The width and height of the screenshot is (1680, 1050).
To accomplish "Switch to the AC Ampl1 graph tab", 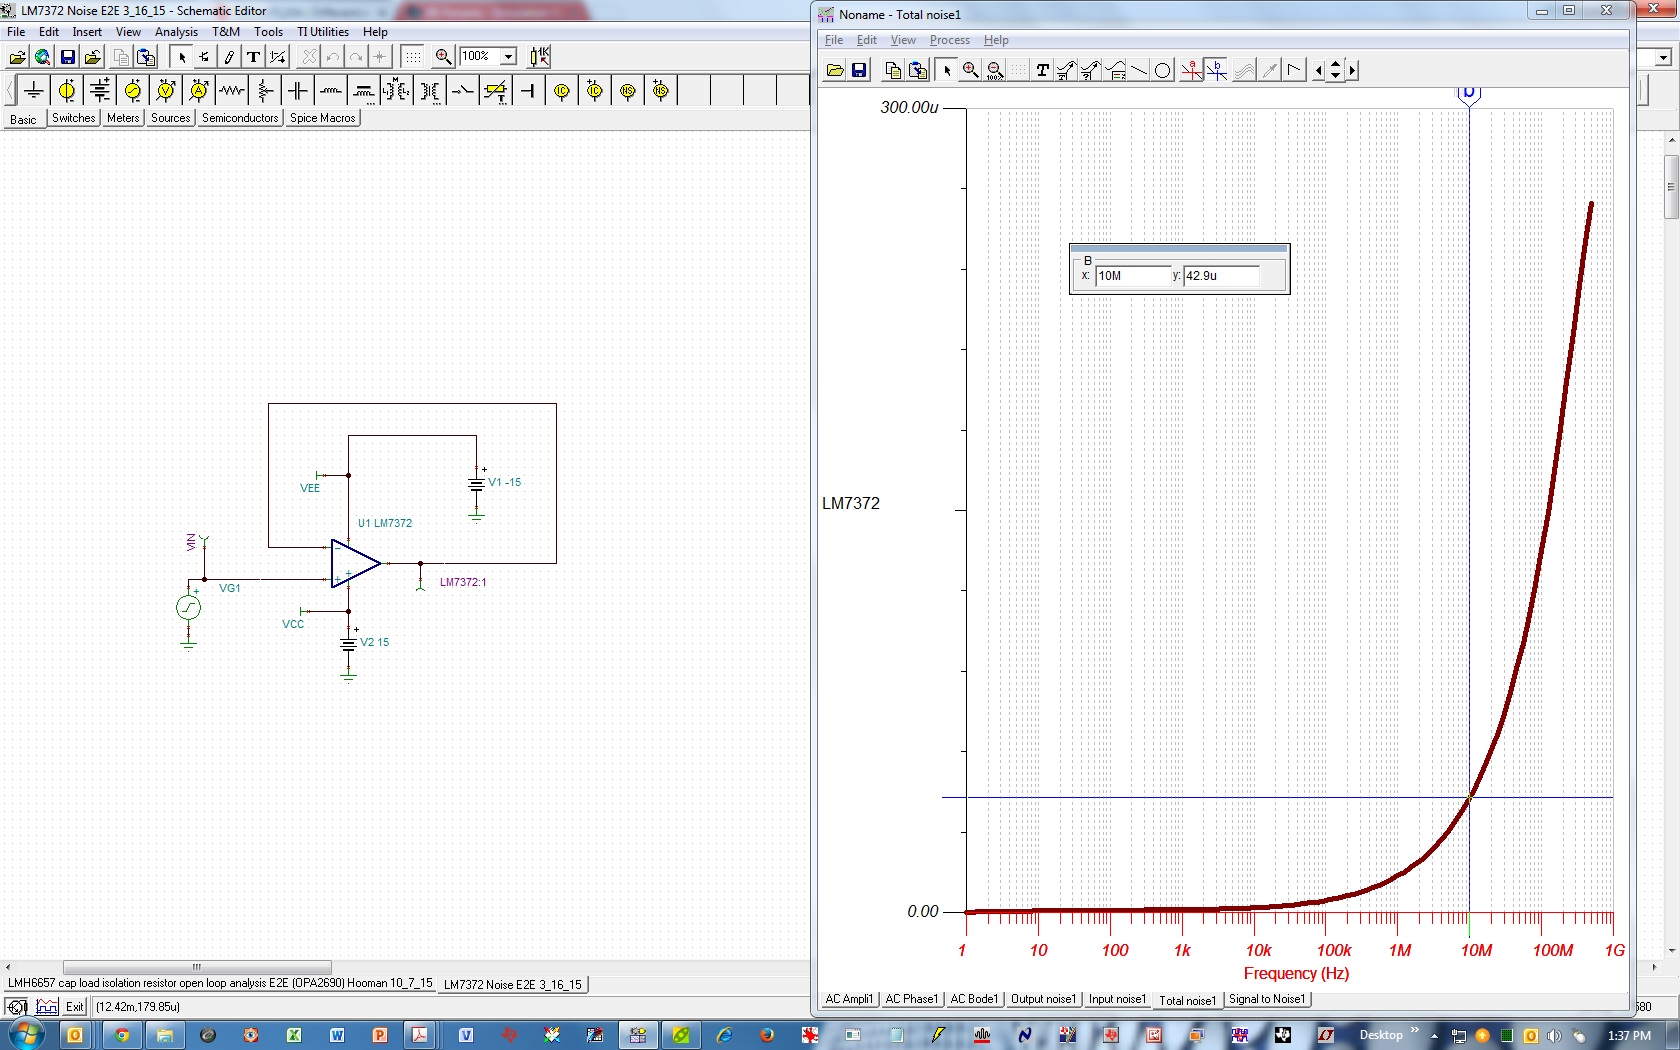I will coord(849,999).
